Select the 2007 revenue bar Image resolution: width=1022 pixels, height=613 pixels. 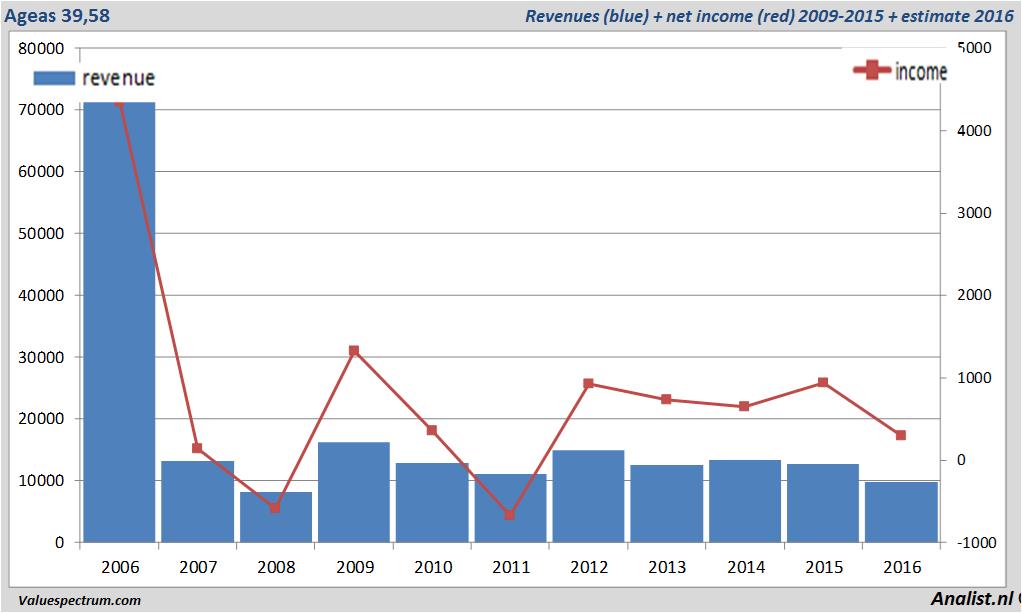(x=197, y=501)
